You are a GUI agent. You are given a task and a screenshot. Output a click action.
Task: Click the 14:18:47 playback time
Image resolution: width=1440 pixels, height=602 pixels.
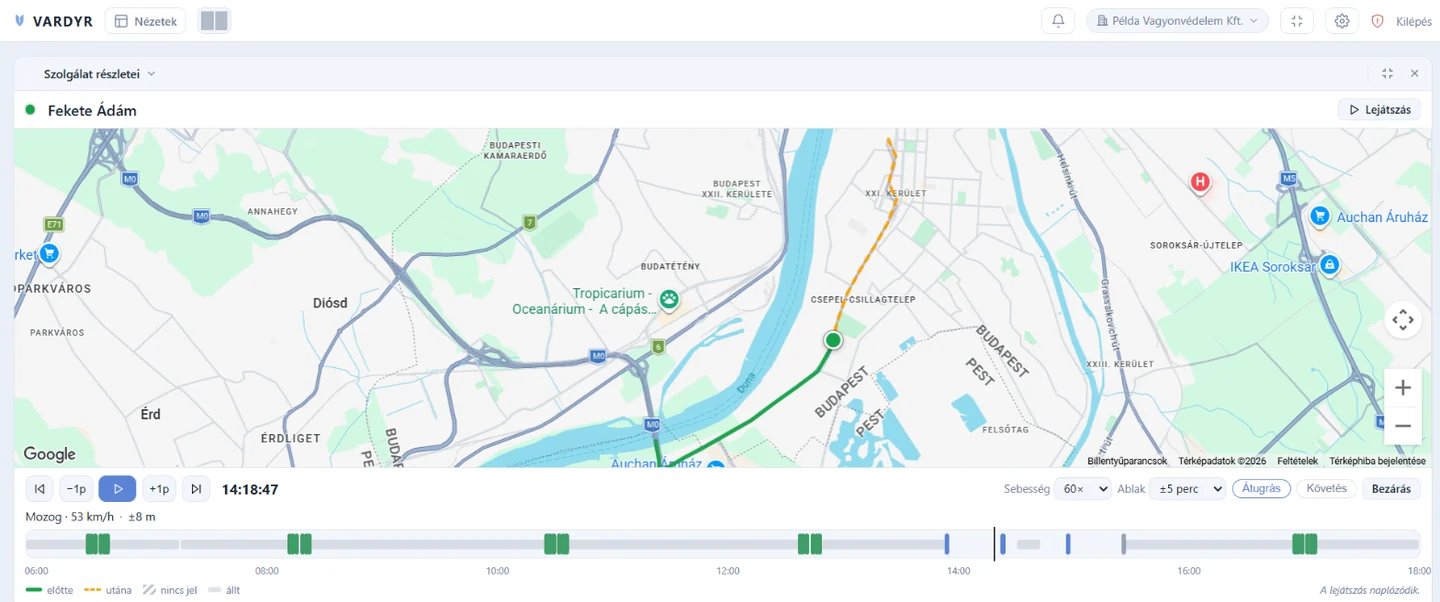(250, 489)
